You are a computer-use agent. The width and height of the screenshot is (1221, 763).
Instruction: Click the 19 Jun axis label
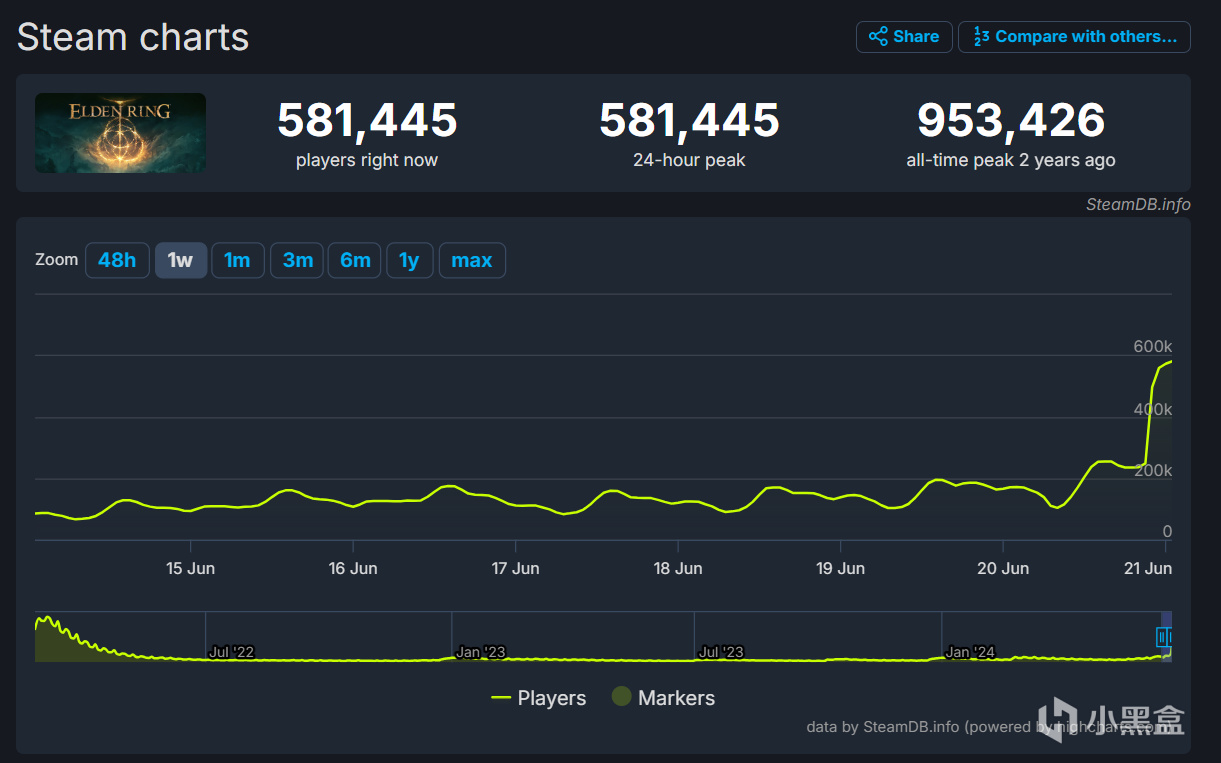[x=840, y=568]
